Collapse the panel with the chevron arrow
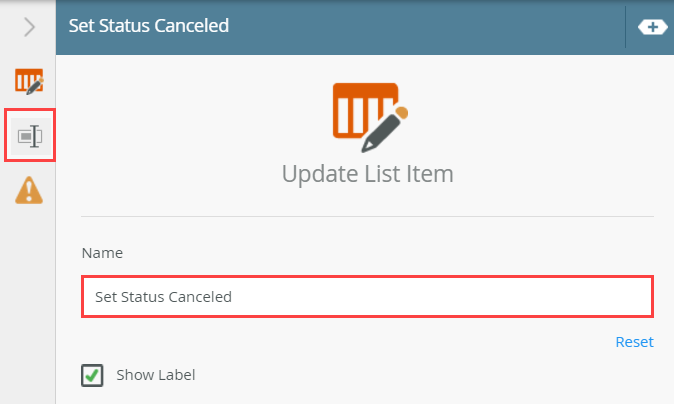This screenshot has height=404, width=674. (x=29, y=27)
